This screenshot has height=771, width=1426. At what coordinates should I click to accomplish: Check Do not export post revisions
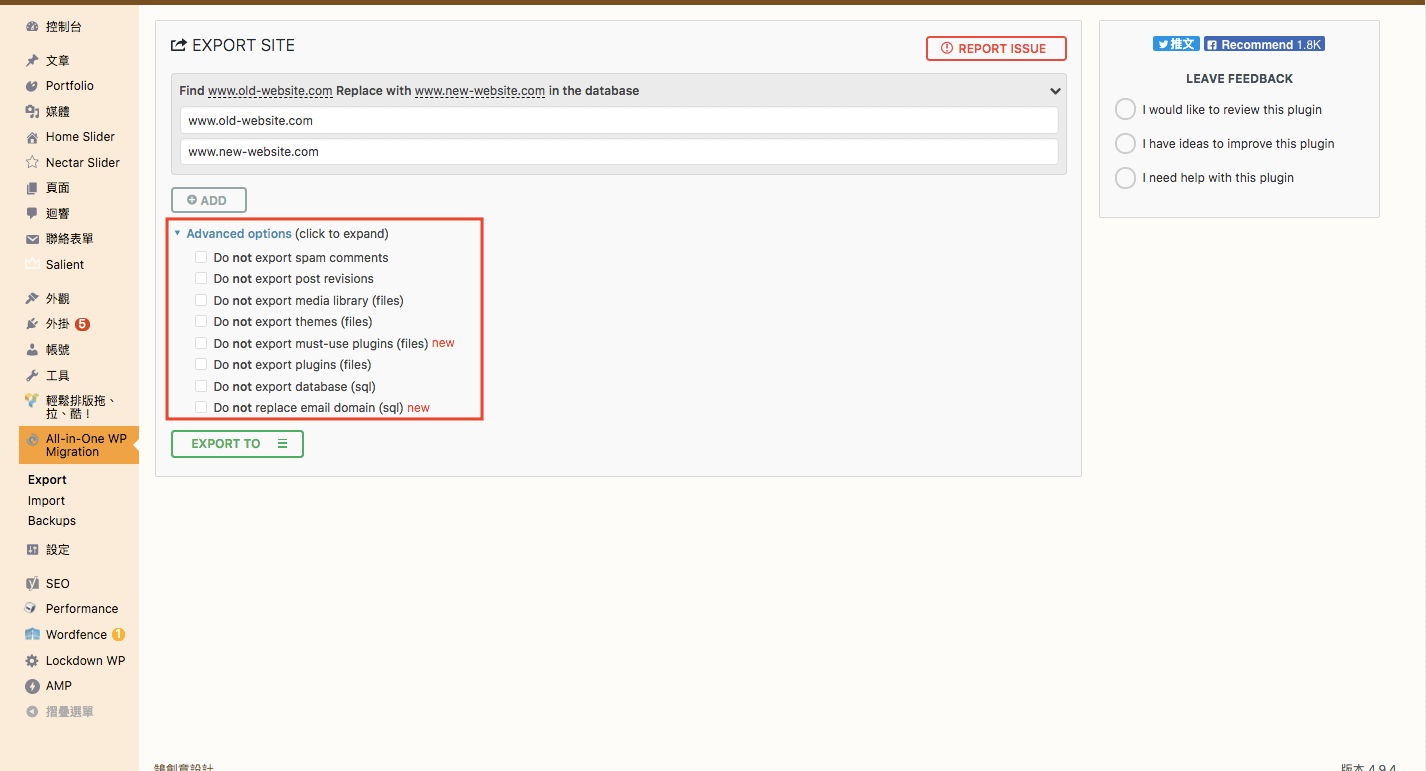pyautogui.click(x=201, y=278)
